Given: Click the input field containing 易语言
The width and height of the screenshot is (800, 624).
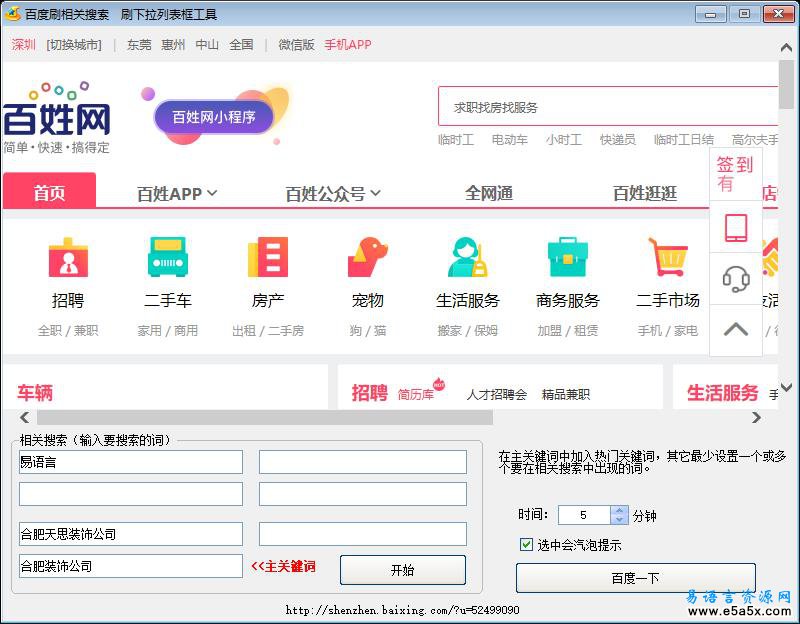Looking at the screenshot, I should (131, 462).
